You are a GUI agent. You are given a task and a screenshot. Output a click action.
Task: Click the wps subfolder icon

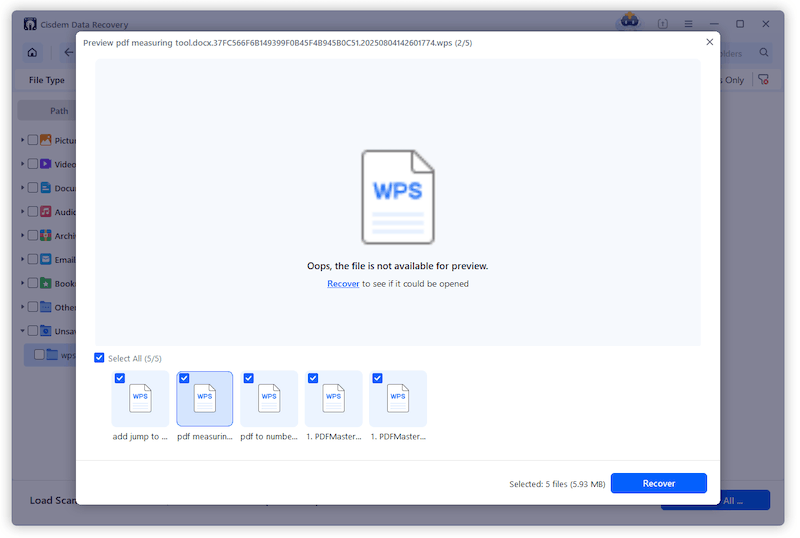point(52,354)
